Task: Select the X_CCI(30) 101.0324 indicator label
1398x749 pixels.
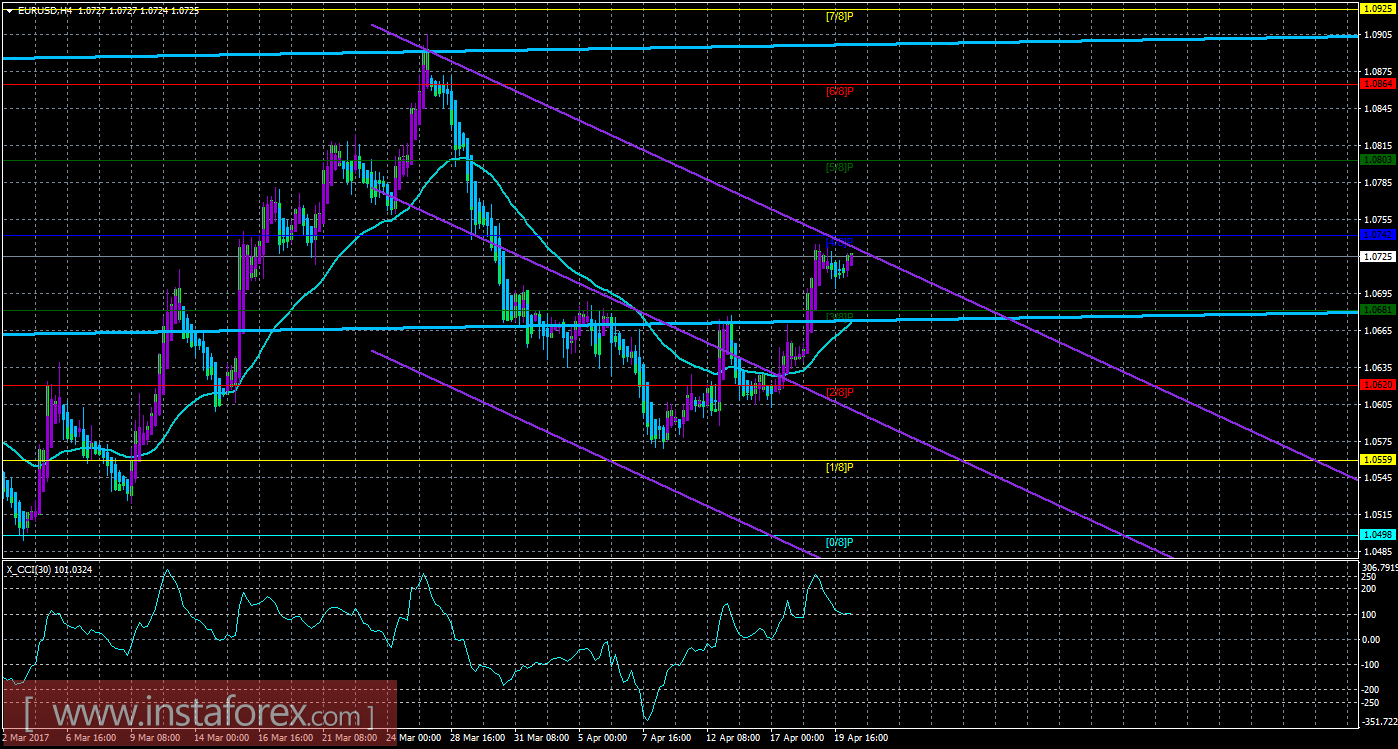Action: pos(50,568)
